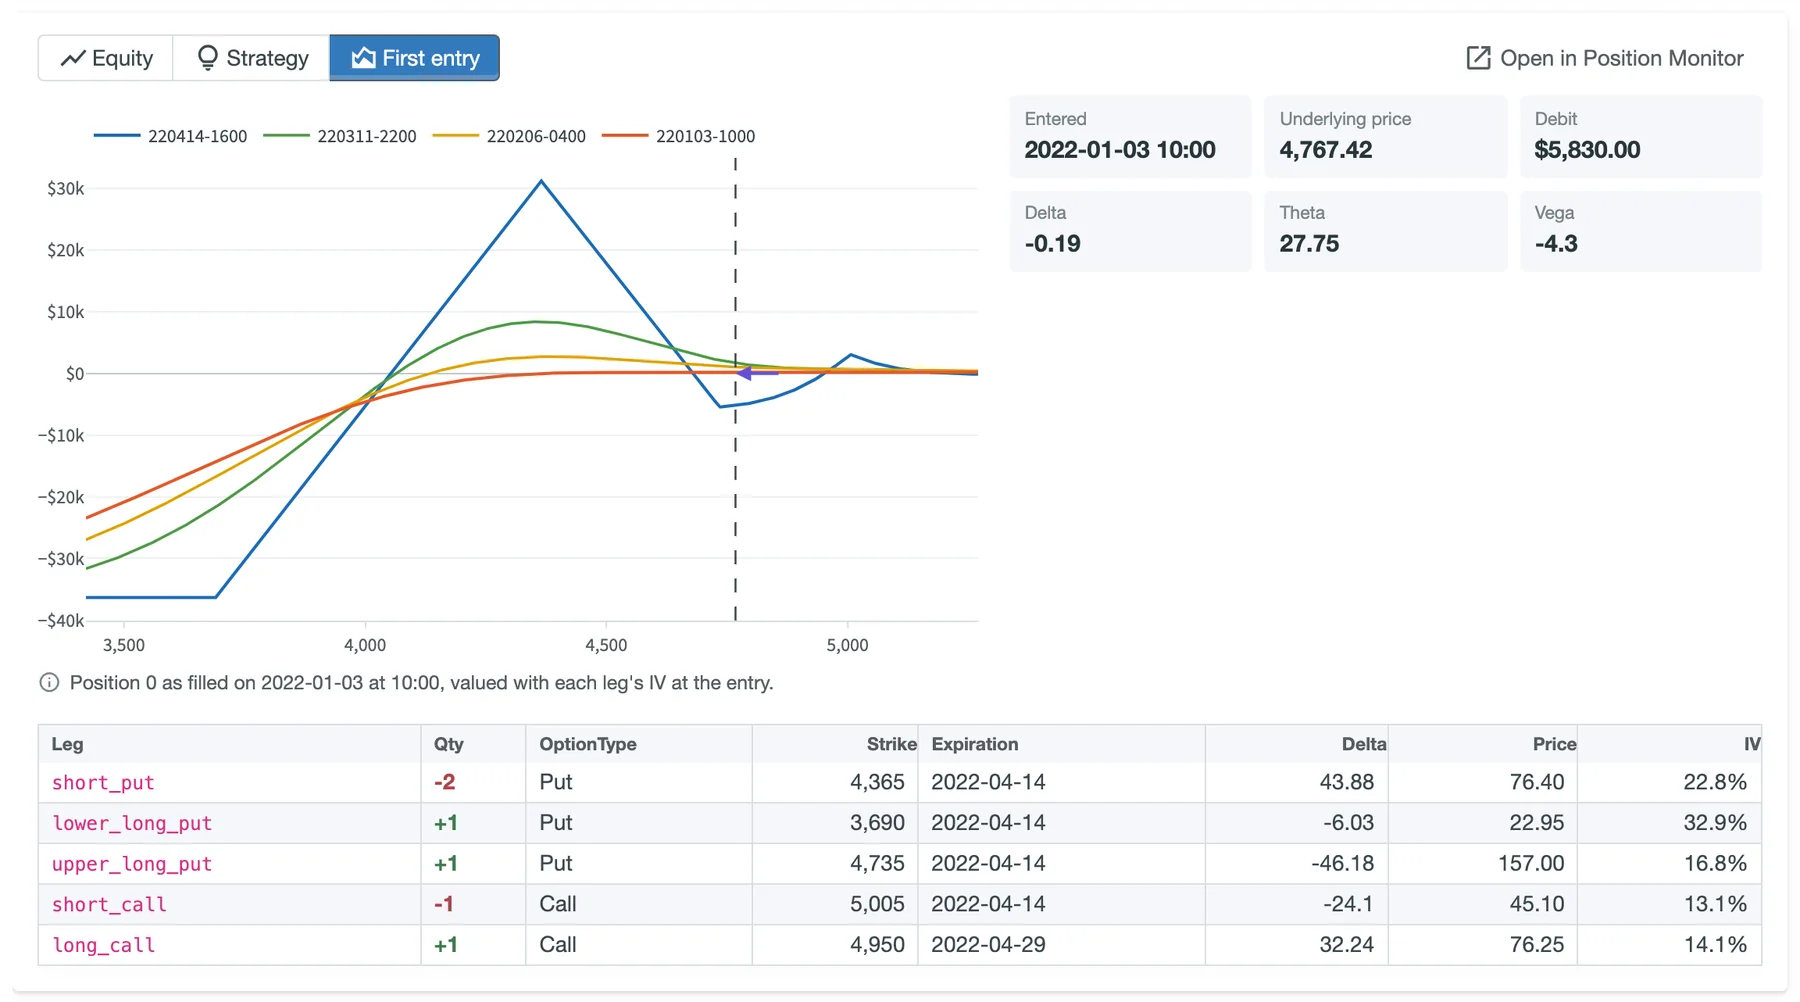
Task: Toggle the 220414-1600 legend series
Action: (x=170, y=136)
